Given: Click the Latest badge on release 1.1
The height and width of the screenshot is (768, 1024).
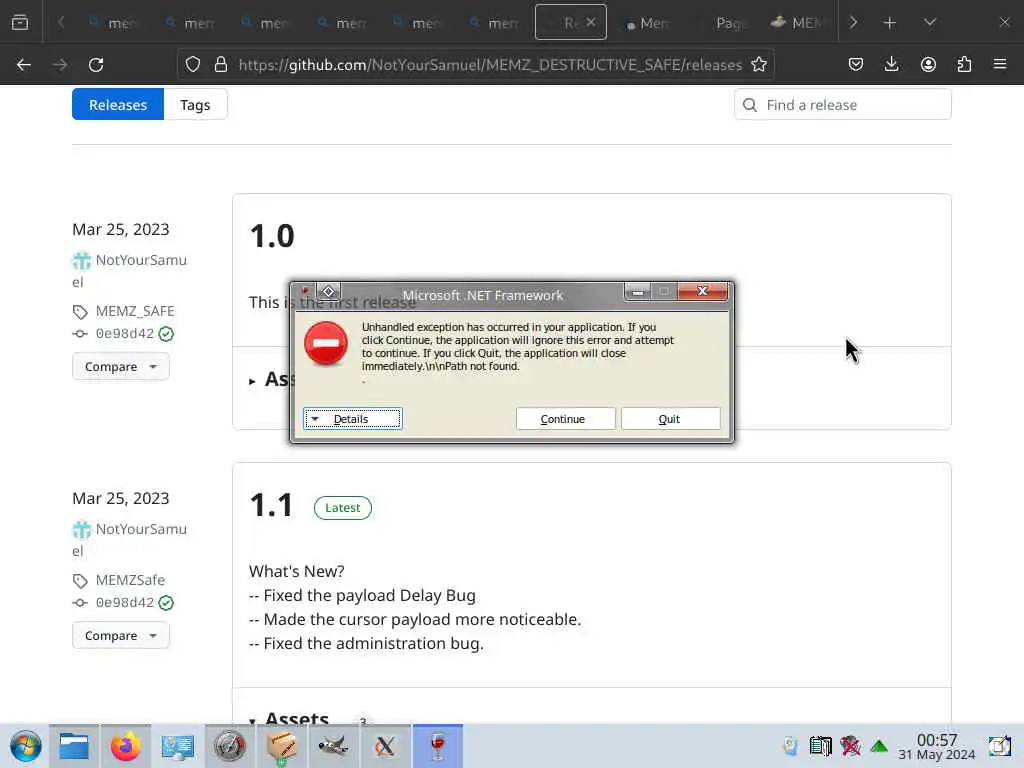Looking at the screenshot, I should pos(342,507).
